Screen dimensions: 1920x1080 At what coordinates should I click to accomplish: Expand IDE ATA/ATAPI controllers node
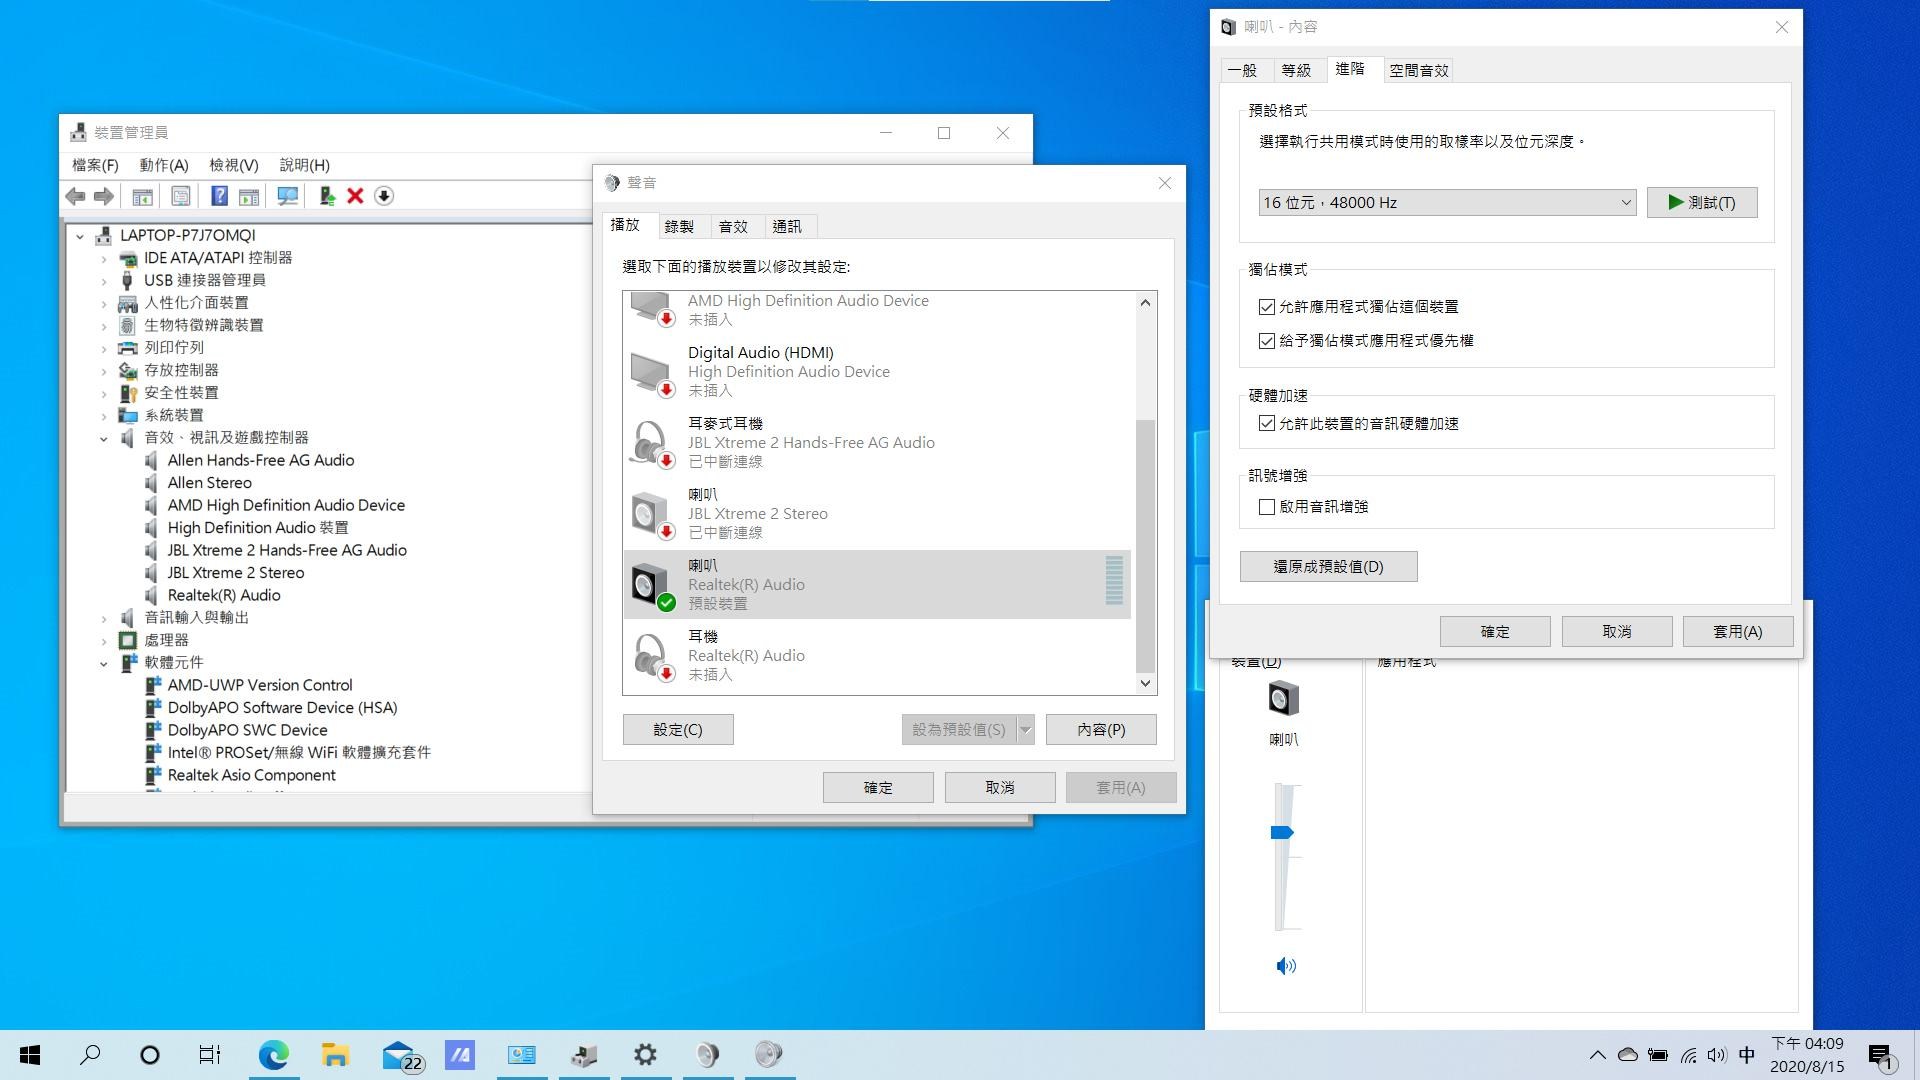[x=104, y=258]
